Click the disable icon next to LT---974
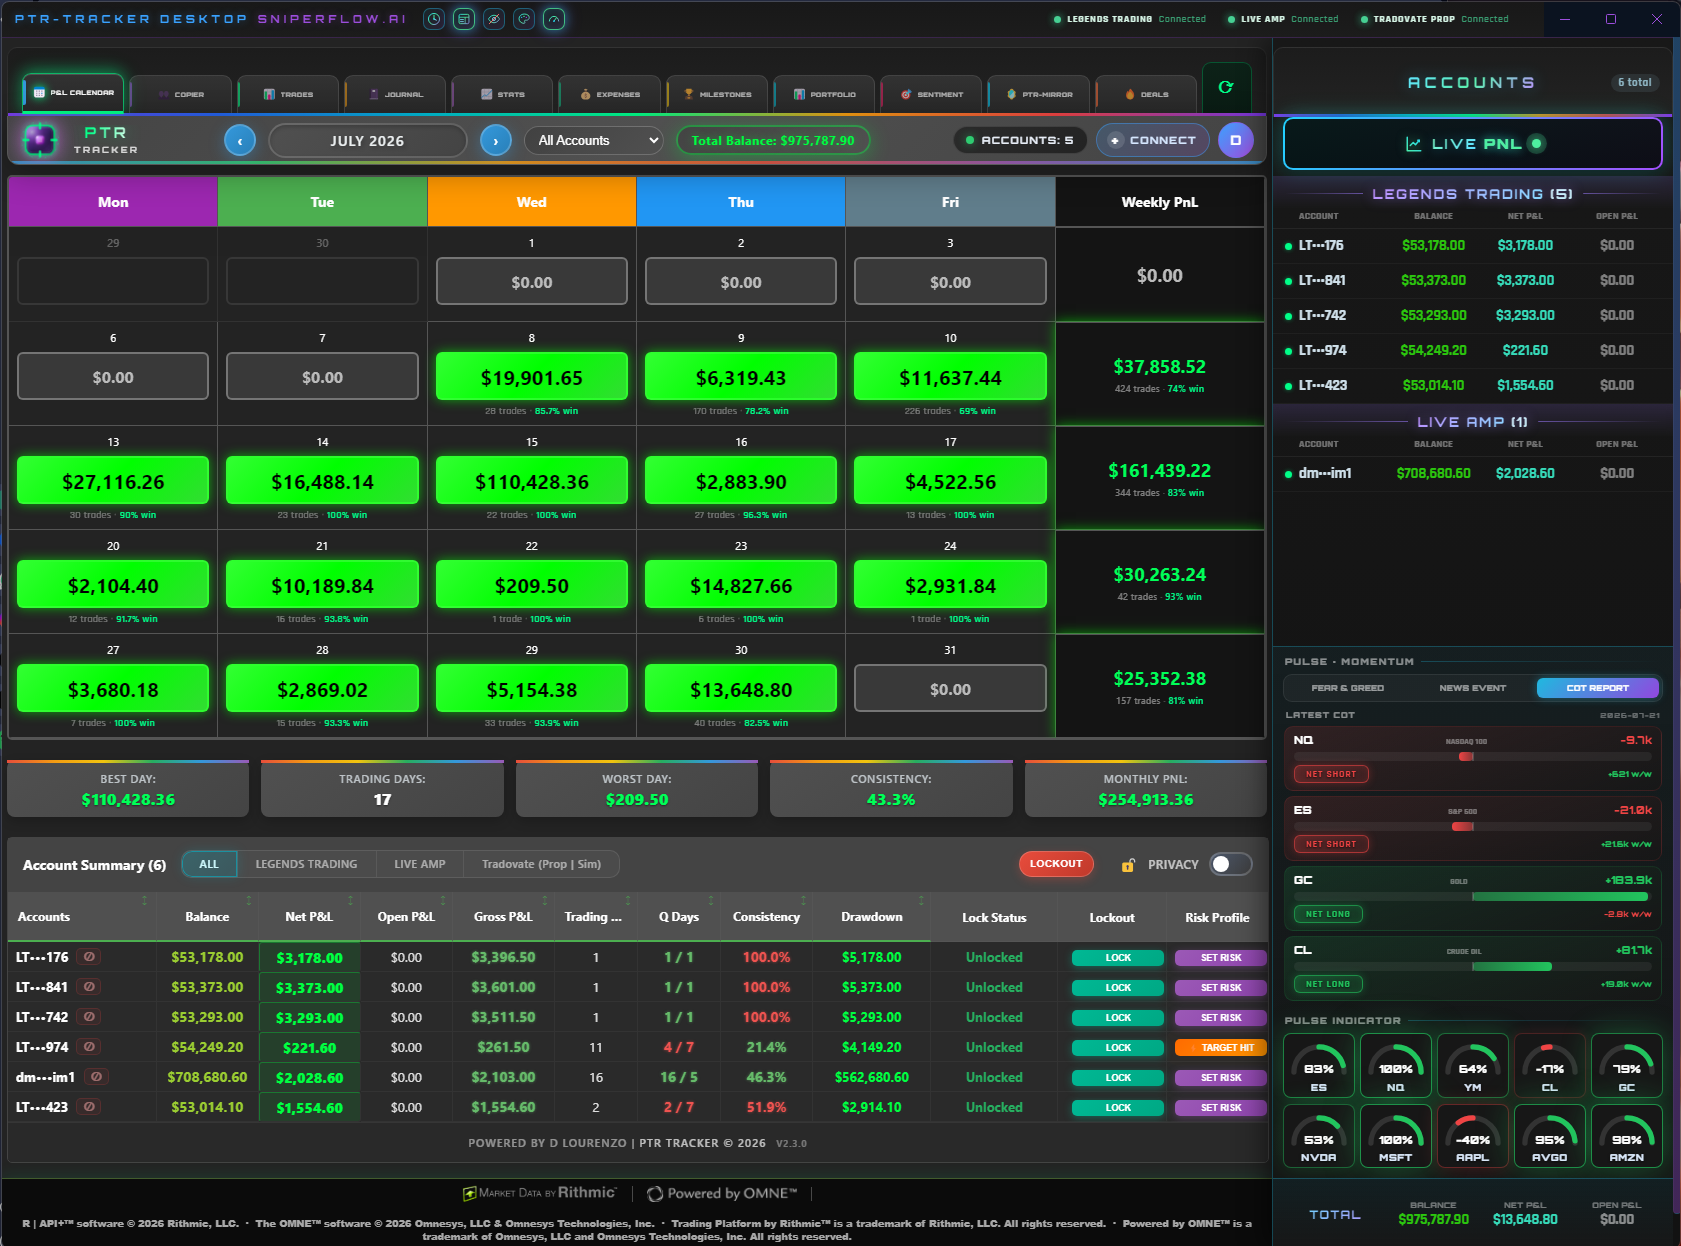The width and height of the screenshot is (1681, 1246). [x=89, y=1047]
